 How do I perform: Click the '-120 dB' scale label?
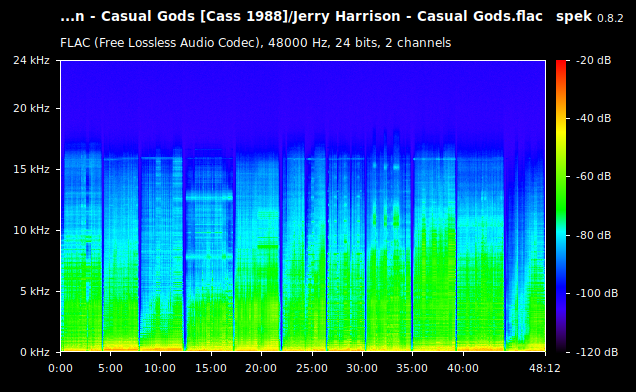coord(597,352)
